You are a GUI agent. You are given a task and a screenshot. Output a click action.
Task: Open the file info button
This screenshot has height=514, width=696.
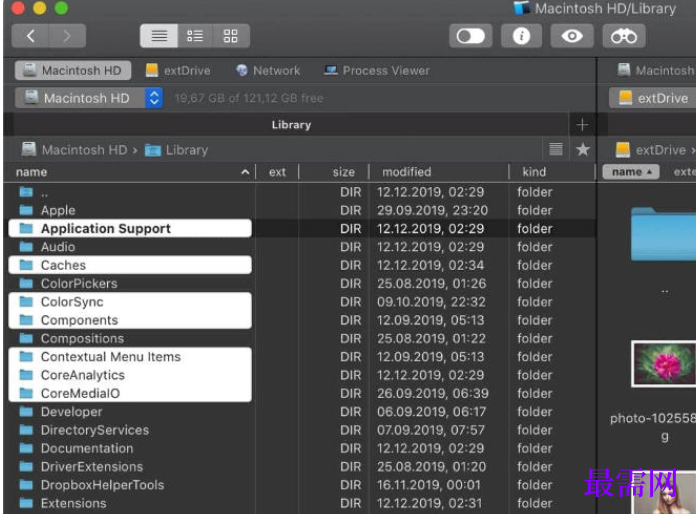click(x=521, y=36)
